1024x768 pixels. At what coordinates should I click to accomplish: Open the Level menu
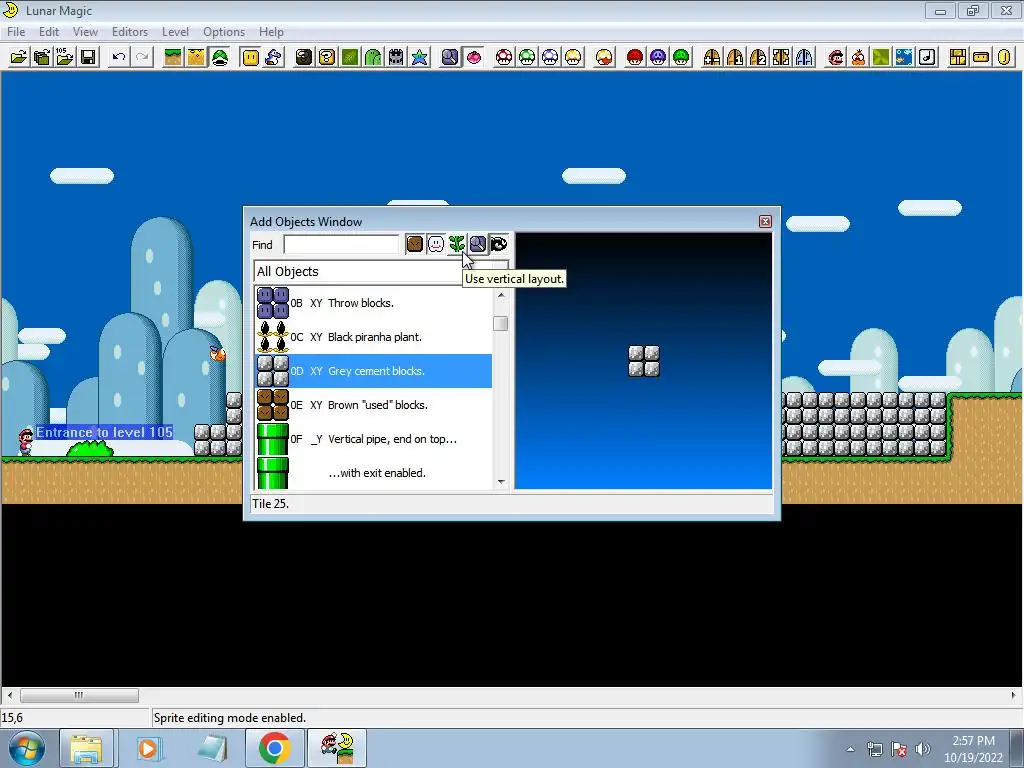[x=175, y=32]
